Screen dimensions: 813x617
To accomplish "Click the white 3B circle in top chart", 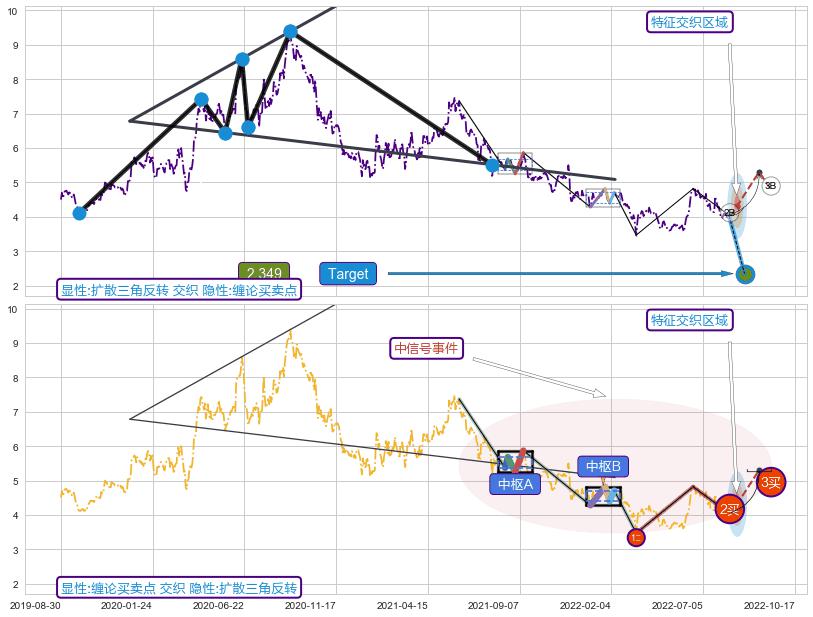I will (770, 185).
